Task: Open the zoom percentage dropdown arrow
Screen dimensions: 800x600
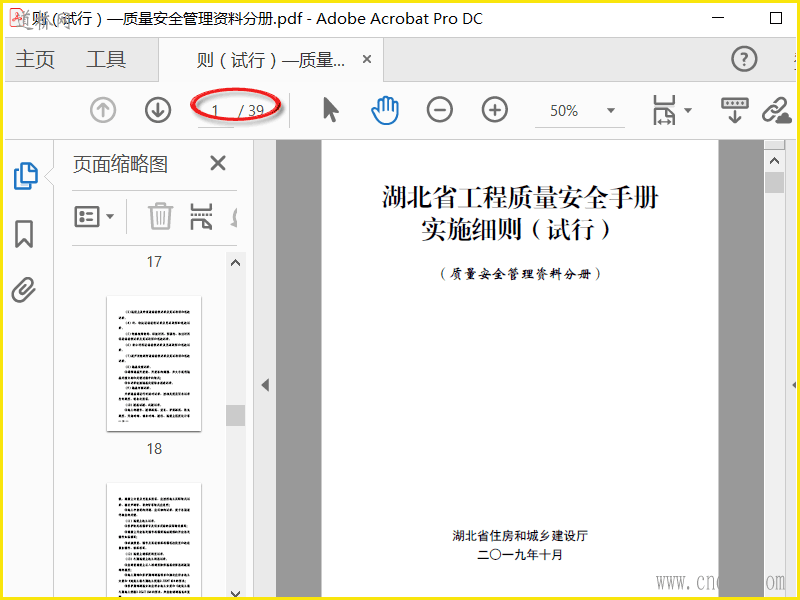Action: pos(611,110)
